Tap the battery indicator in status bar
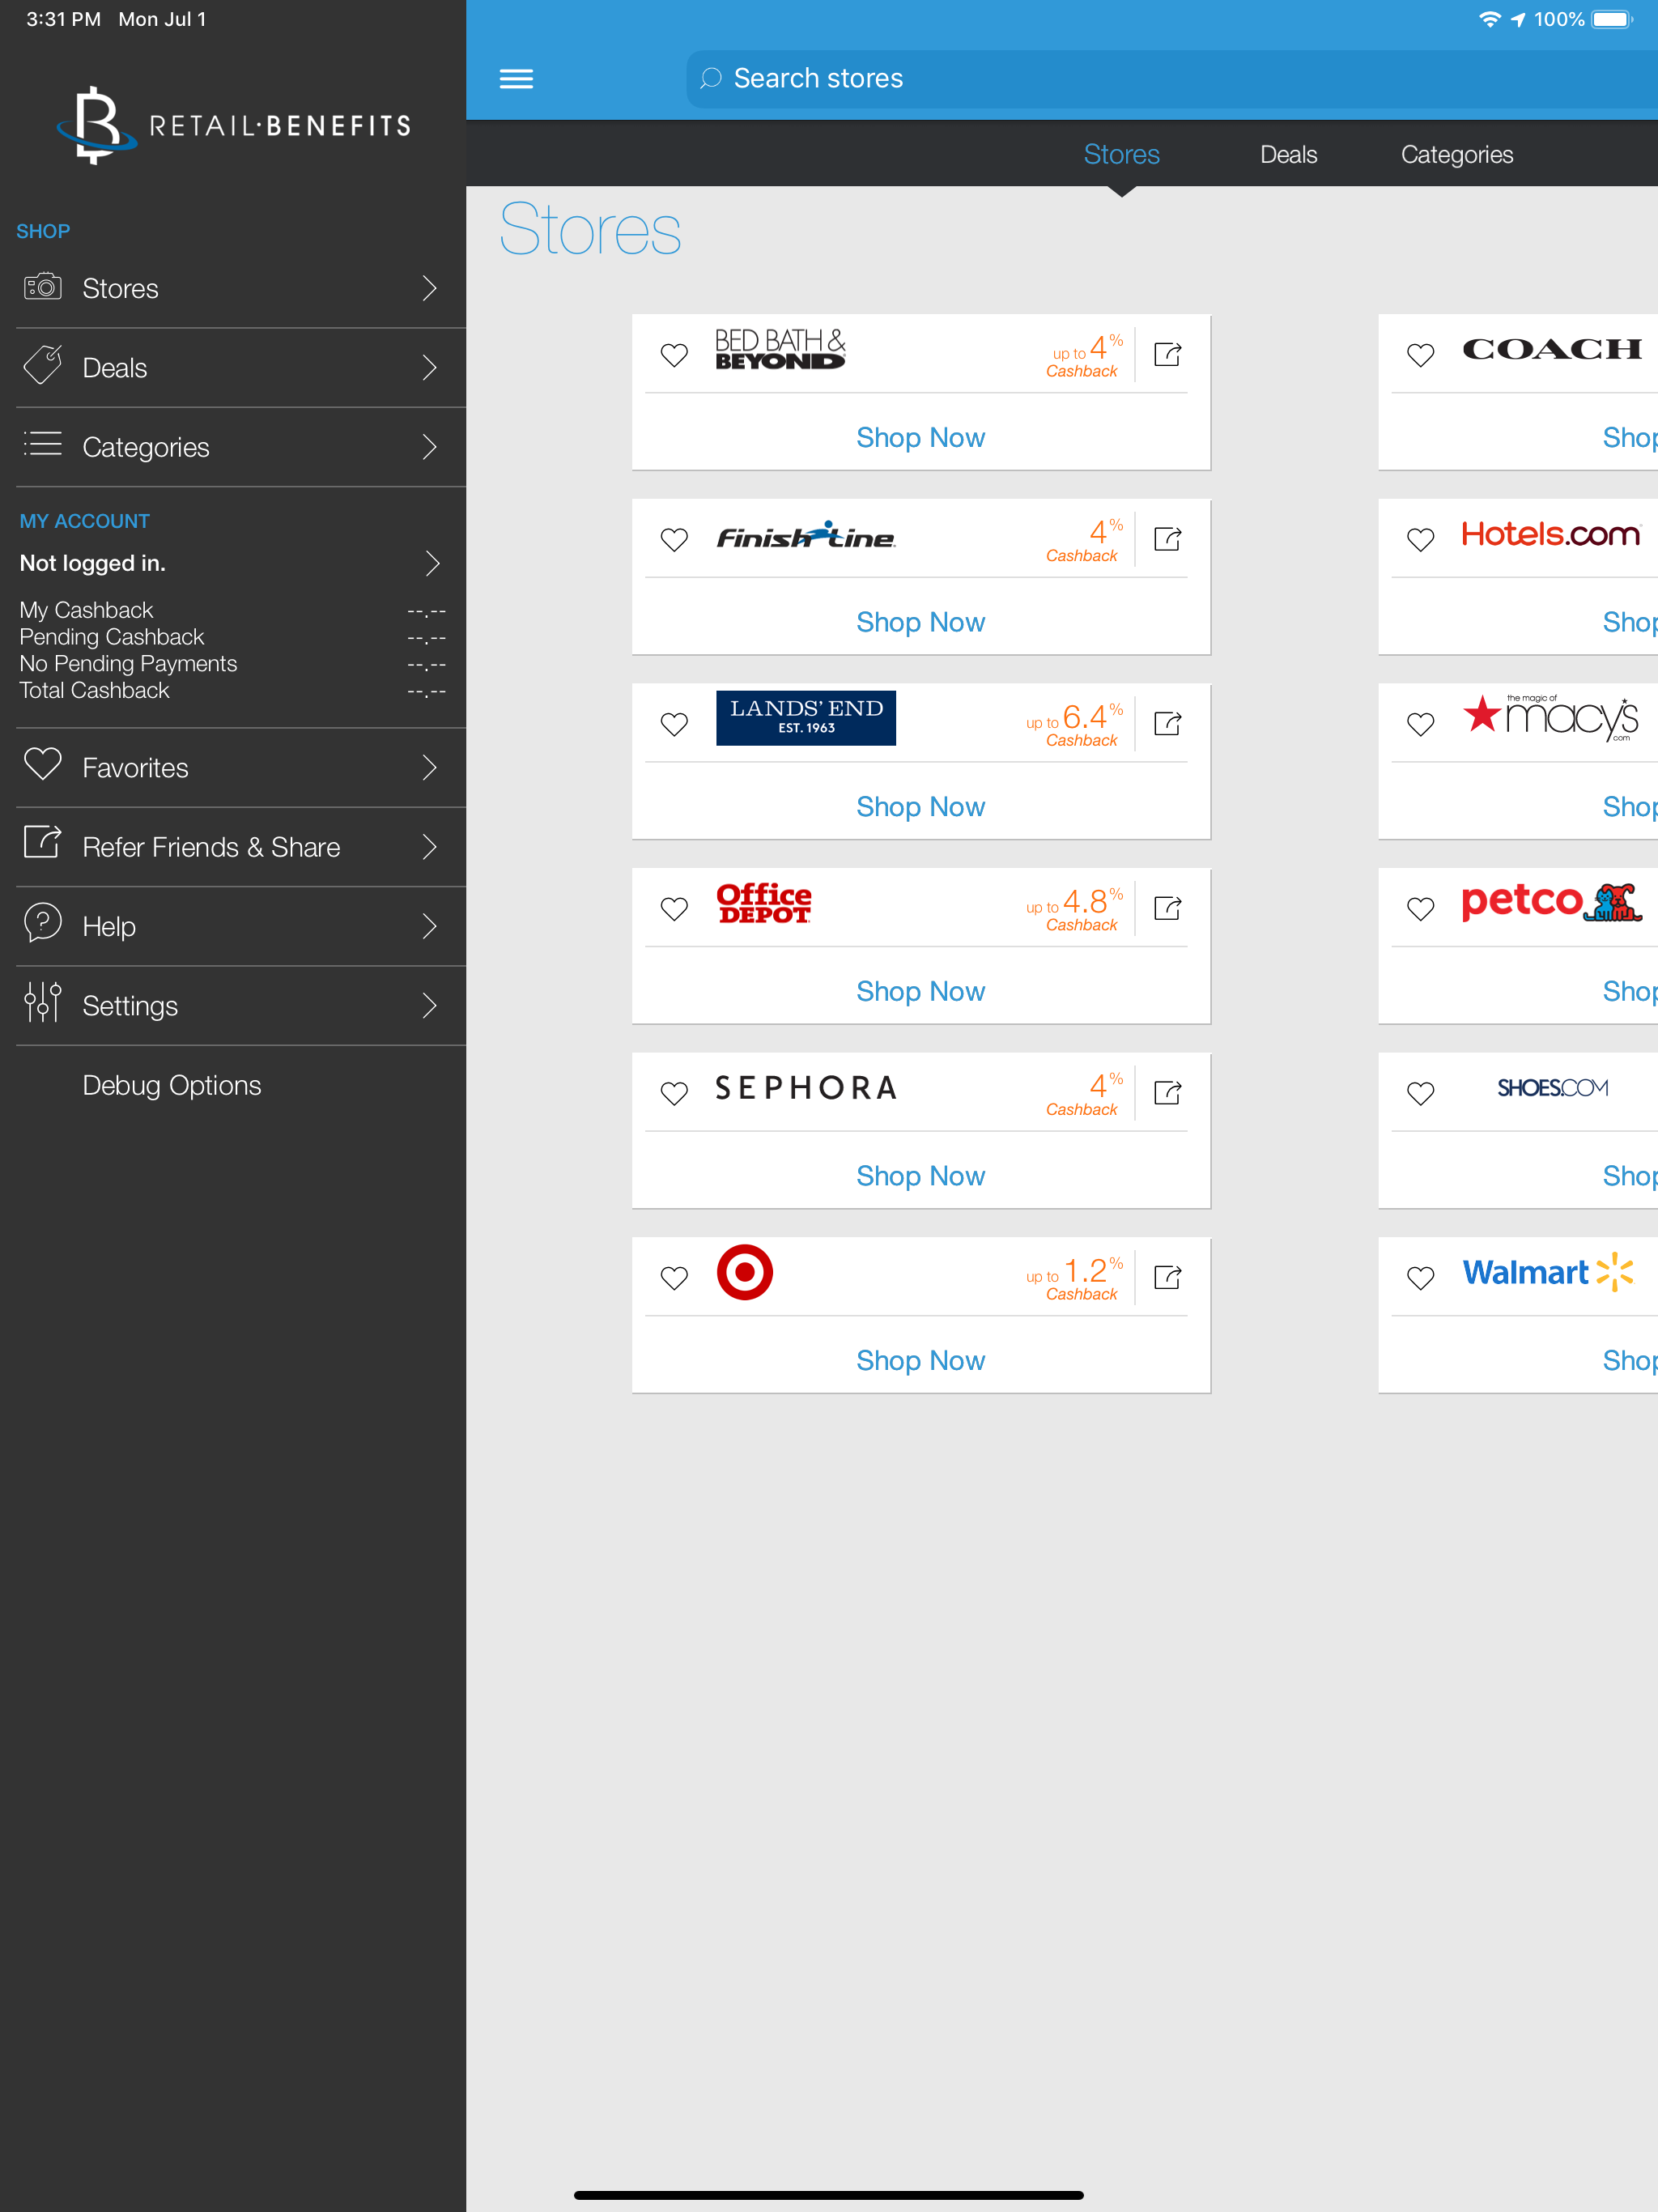Image resolution: width=1658 pixels, height=2212 pixels. [1612, 19]
